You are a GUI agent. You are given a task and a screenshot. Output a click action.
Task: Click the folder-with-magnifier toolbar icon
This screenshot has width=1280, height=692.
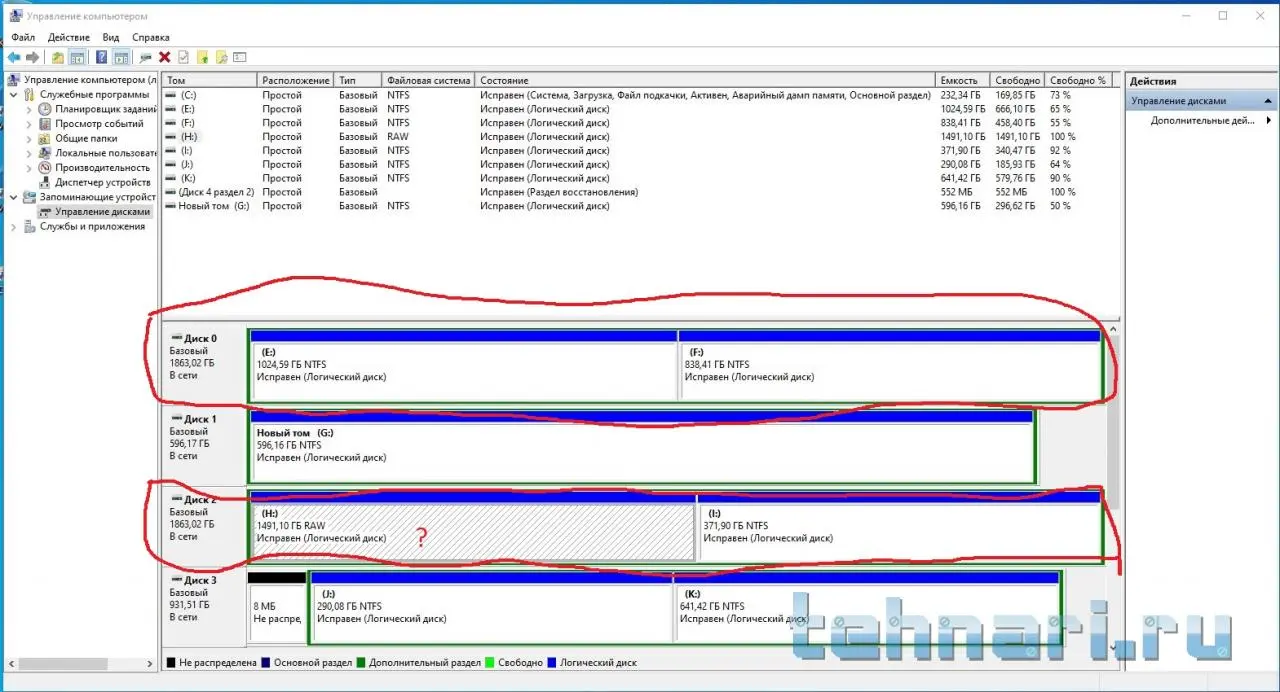tap(221, 57)
